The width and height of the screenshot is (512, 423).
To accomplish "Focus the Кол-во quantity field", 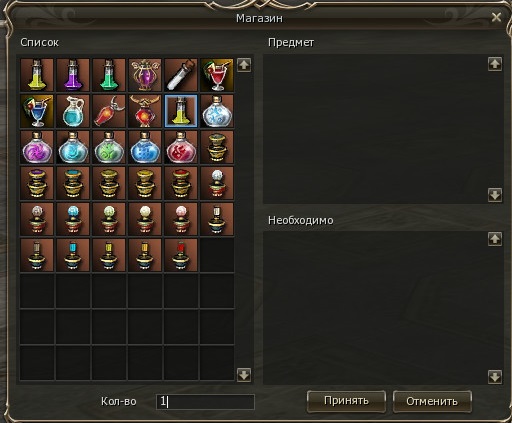I will [205, 402].
